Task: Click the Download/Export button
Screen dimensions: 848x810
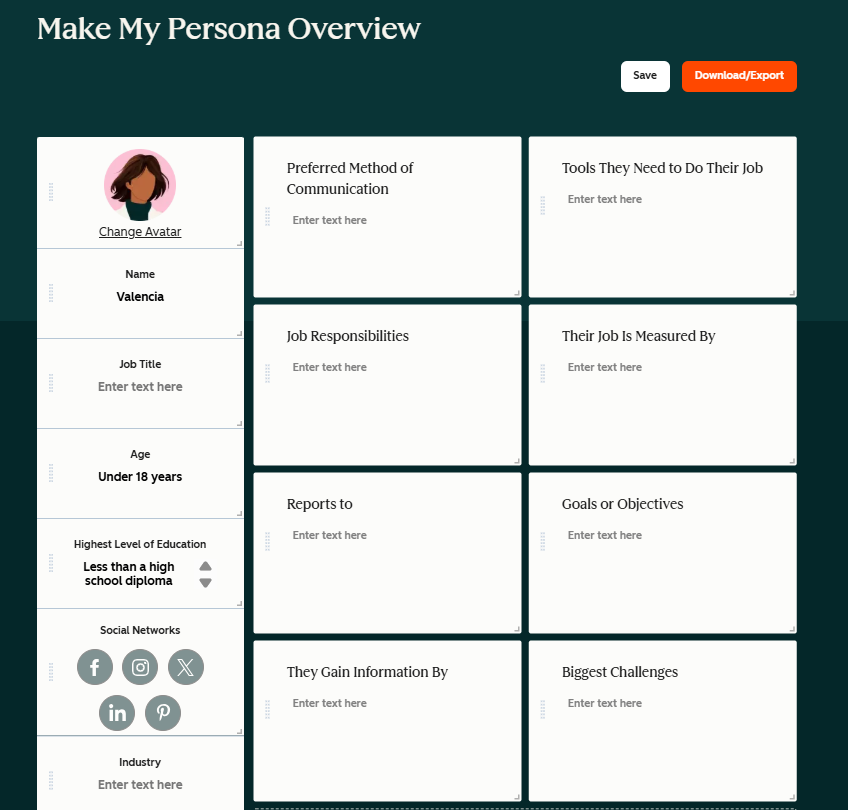Action: click(x=739, y=76)
